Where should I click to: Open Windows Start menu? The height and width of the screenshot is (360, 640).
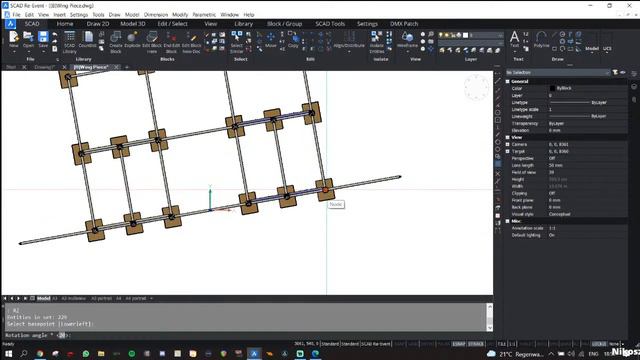click(x=8, y=353)
